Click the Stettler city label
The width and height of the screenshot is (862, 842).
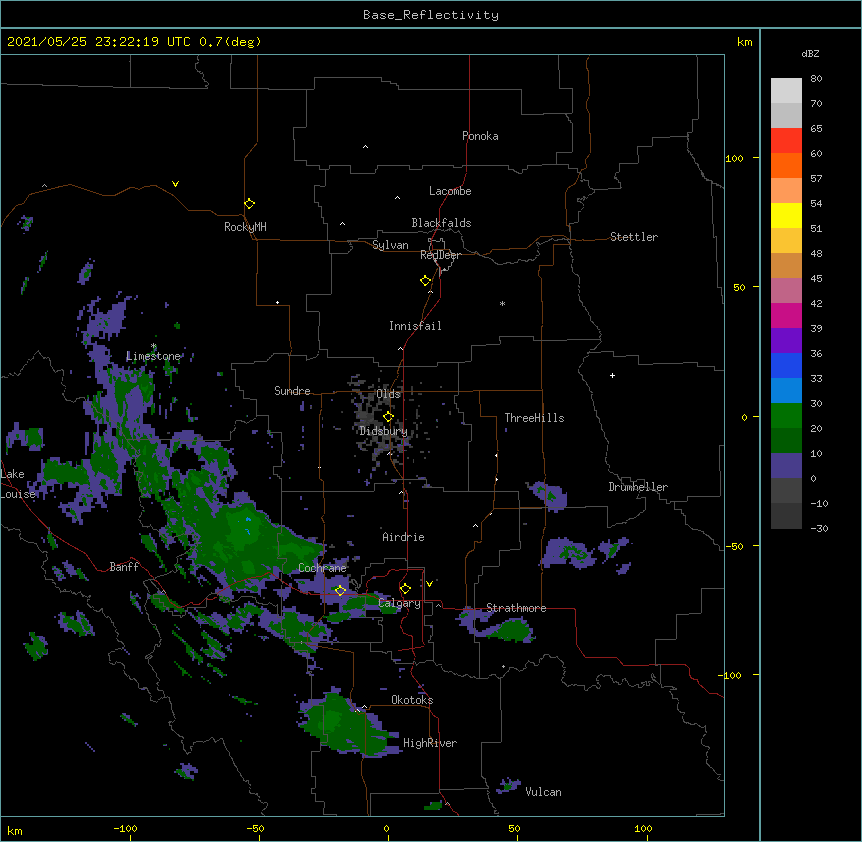click(x=634, y=237)
